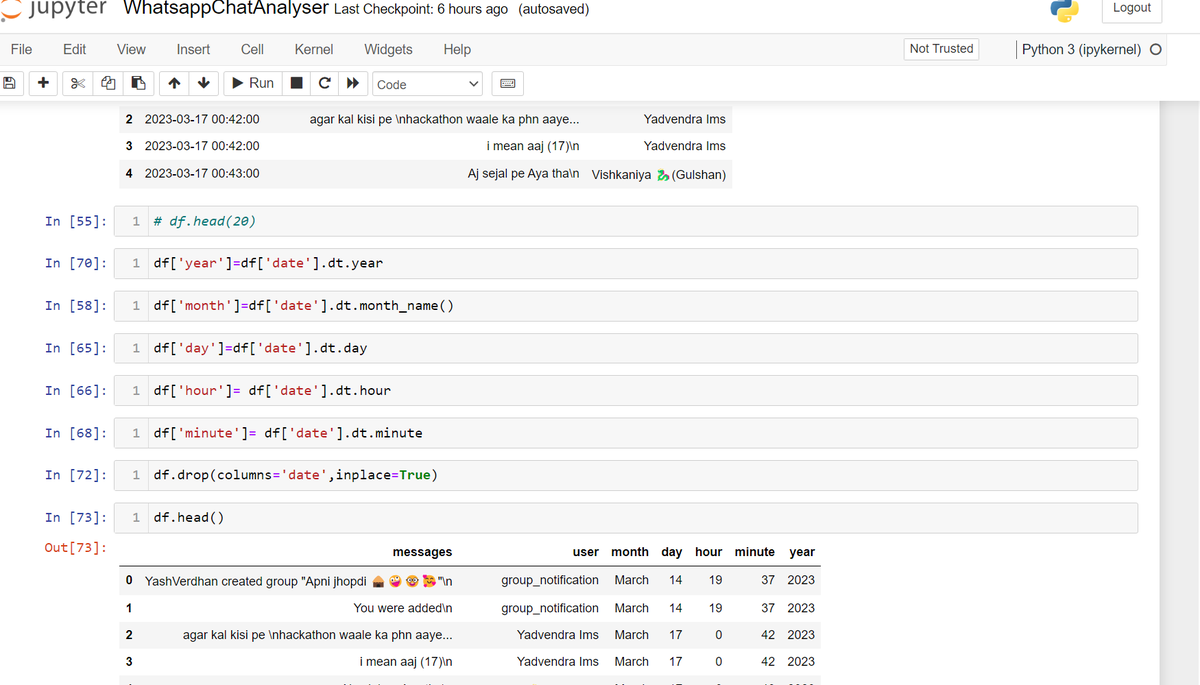Open the Kernel menu
This screenshot has width=1200, height=685.
tap(314, 49)
